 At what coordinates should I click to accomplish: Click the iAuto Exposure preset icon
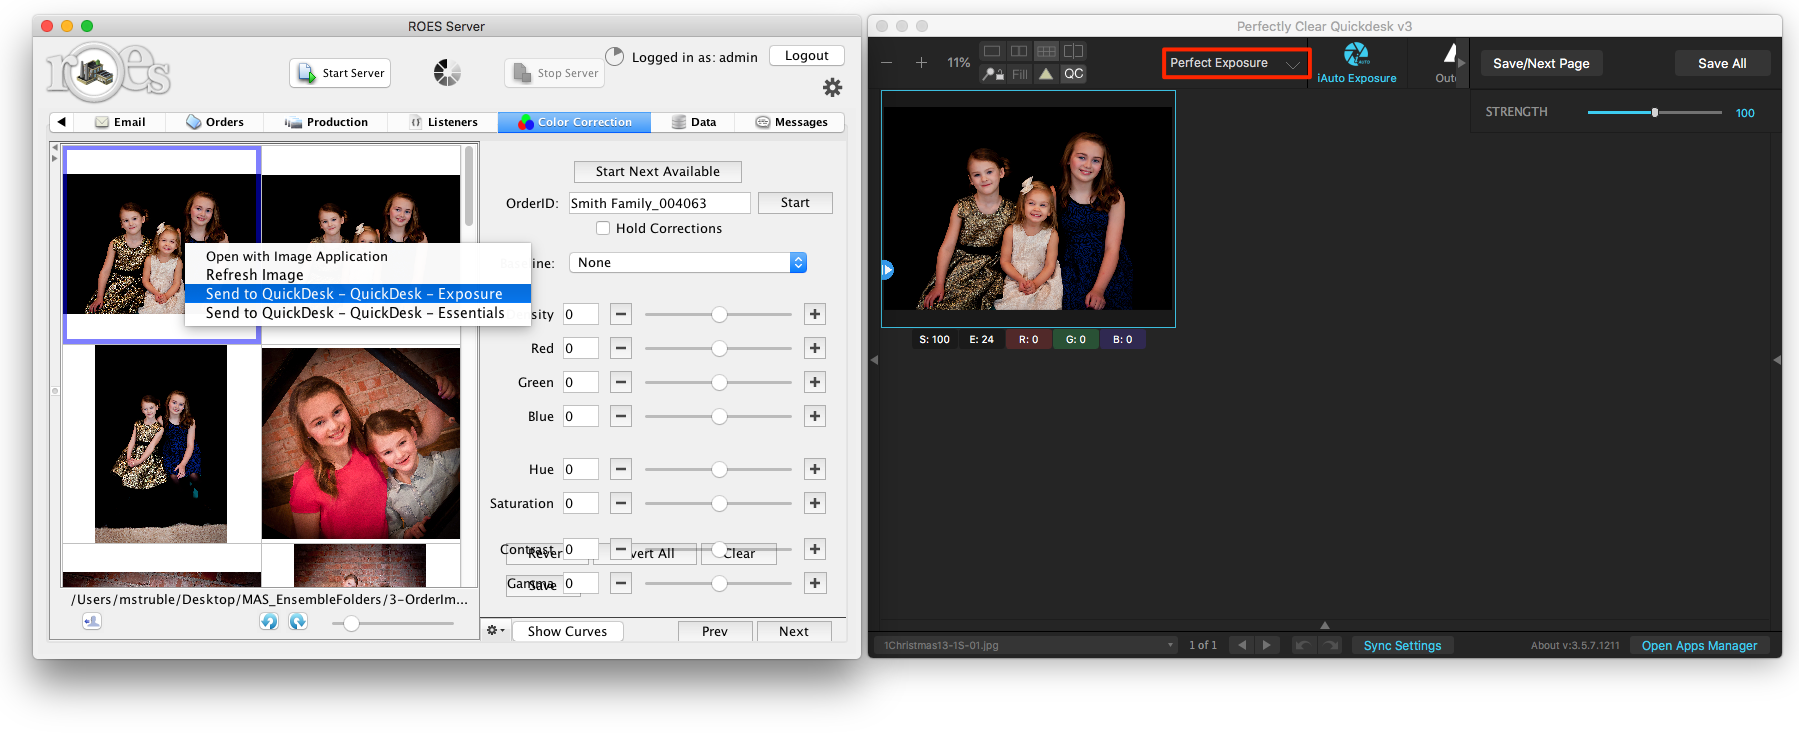tap(1356, 54)
